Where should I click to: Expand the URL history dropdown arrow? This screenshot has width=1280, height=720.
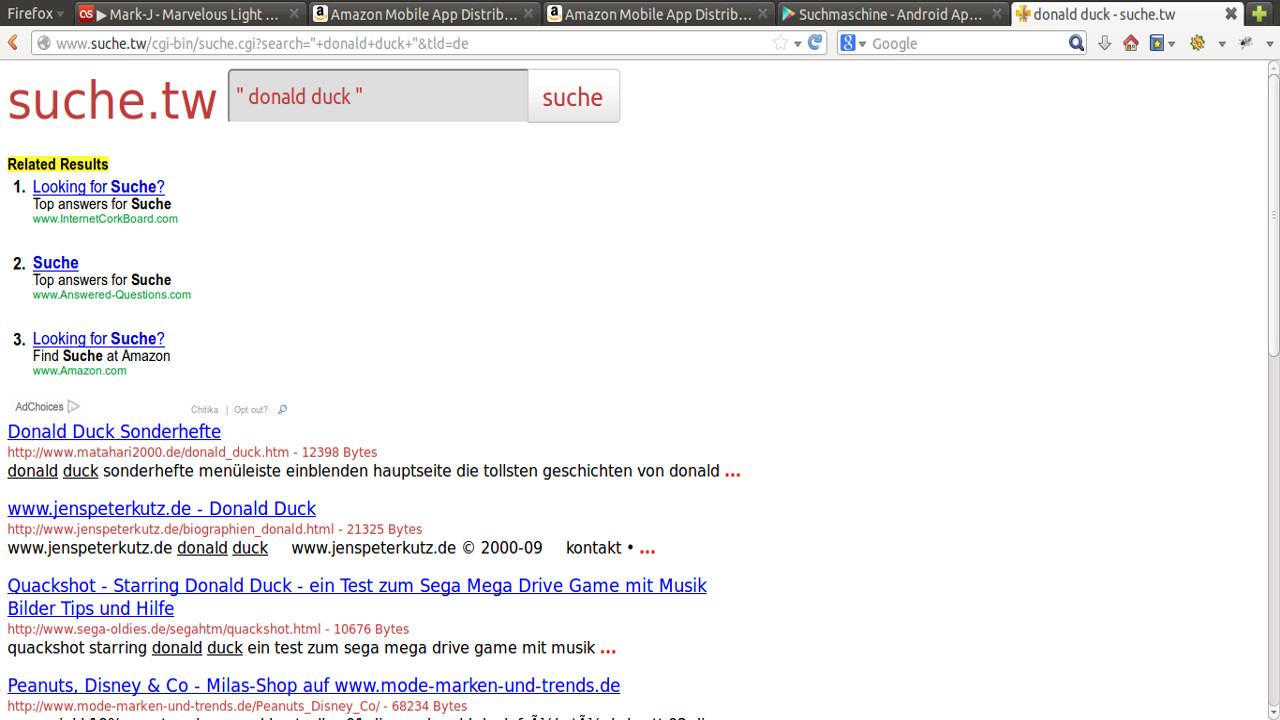[797, 44]
